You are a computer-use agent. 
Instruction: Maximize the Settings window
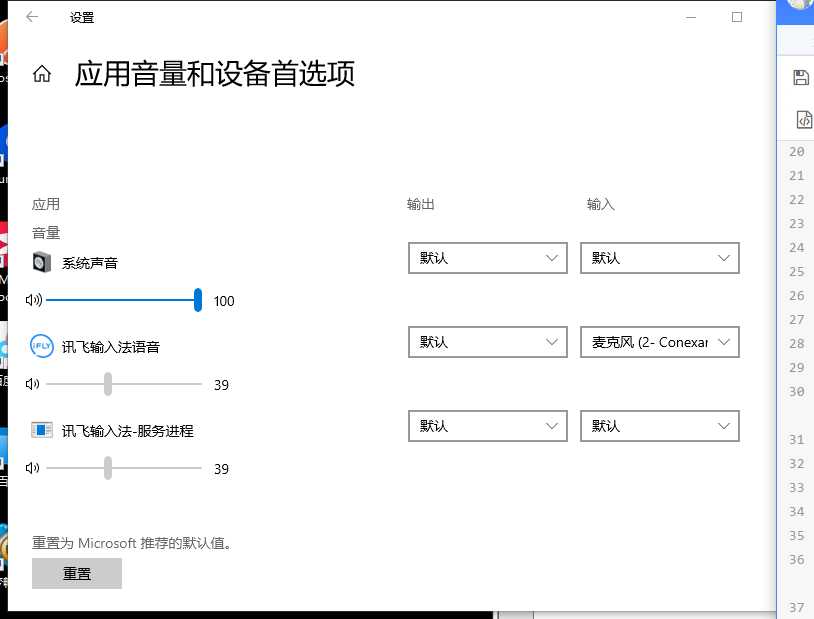737,17
